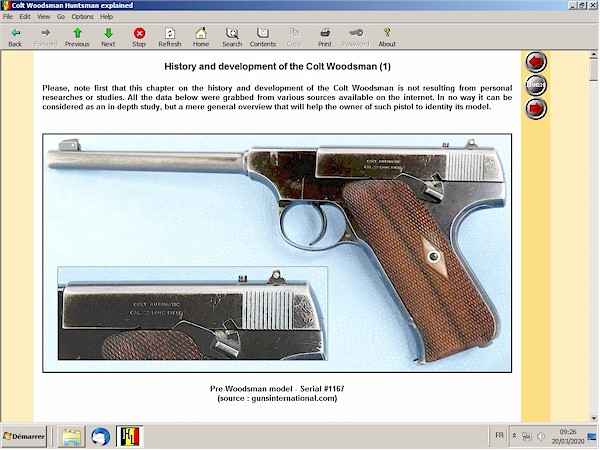
Task: Click the 'source : gunsinternational.com' text
Action: pyautogui.click(x=277, y=398)
